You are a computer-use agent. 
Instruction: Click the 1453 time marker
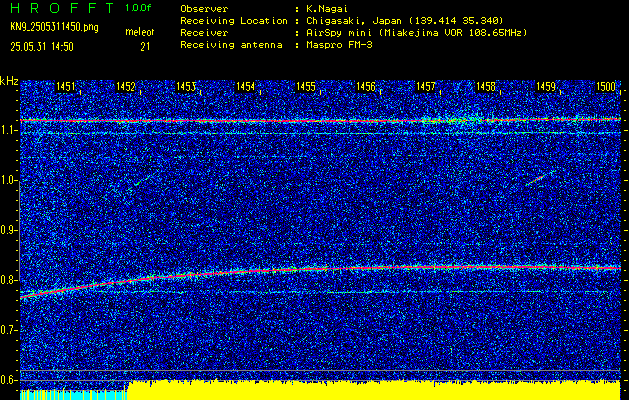pyautogui.click(x=186, y=86)
